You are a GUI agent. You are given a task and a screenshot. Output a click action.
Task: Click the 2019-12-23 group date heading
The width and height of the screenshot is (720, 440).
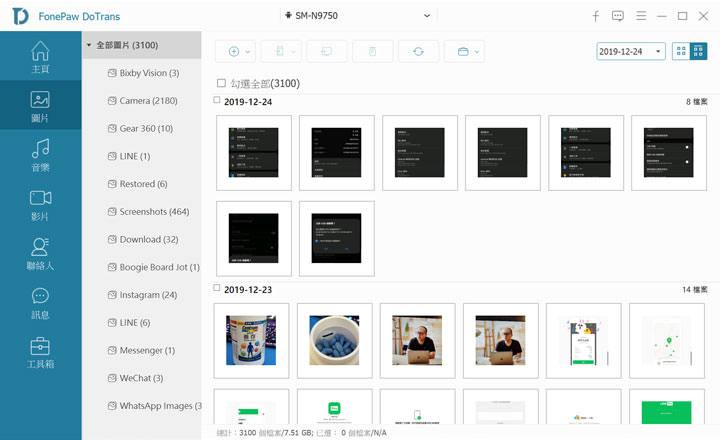(248, 290)
